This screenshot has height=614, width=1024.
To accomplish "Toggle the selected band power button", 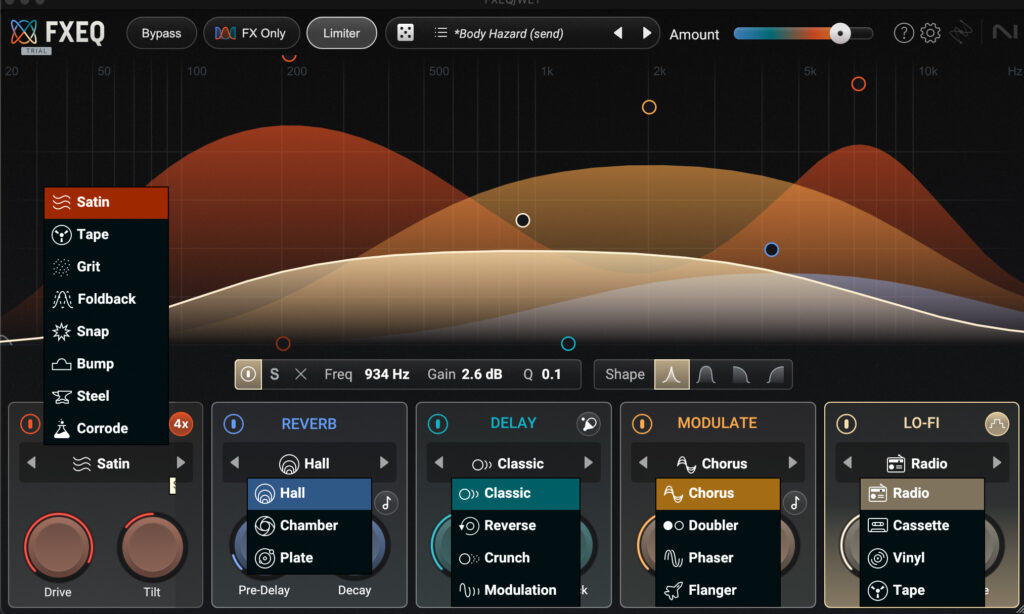I will [x=248, y=374].
